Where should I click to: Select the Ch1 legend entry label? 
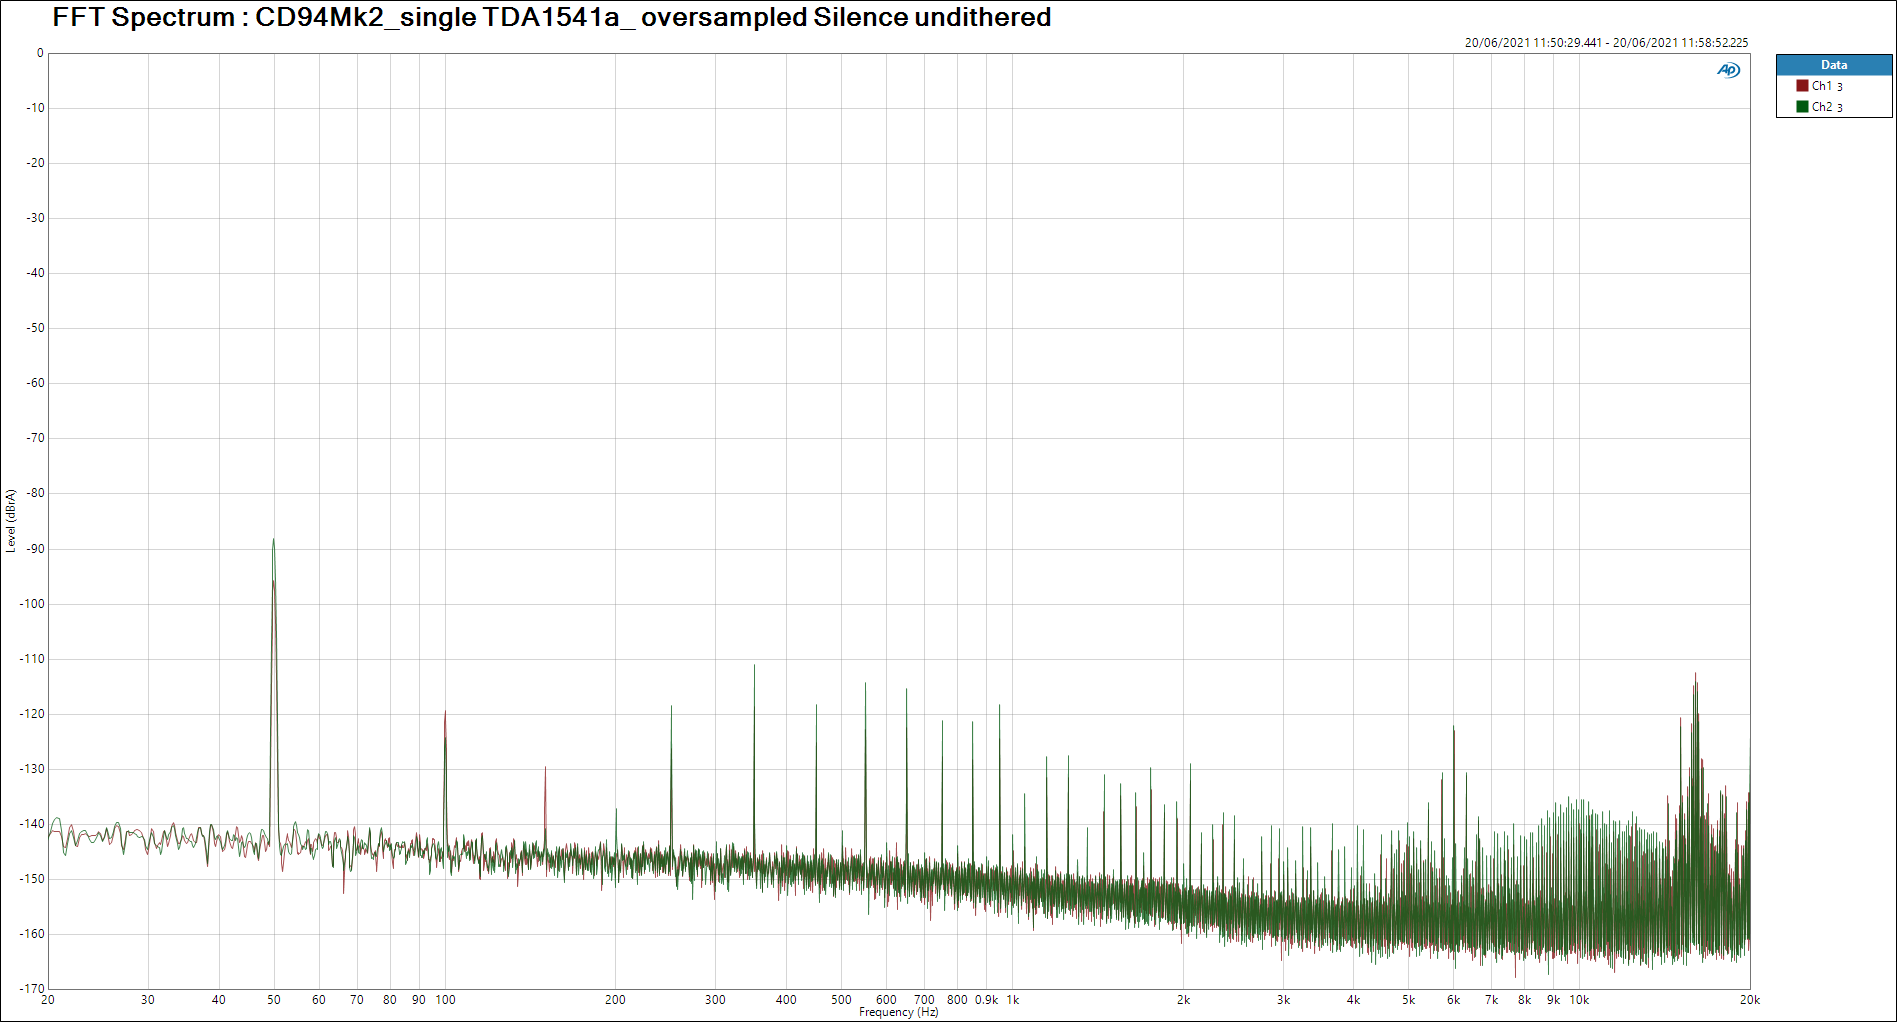[x=1826, y=86]
